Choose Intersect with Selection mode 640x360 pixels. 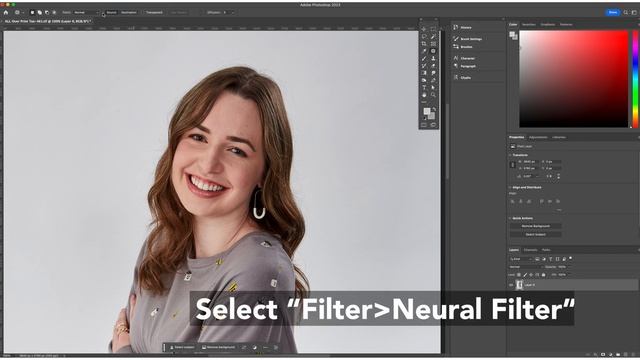pos(54,13)
